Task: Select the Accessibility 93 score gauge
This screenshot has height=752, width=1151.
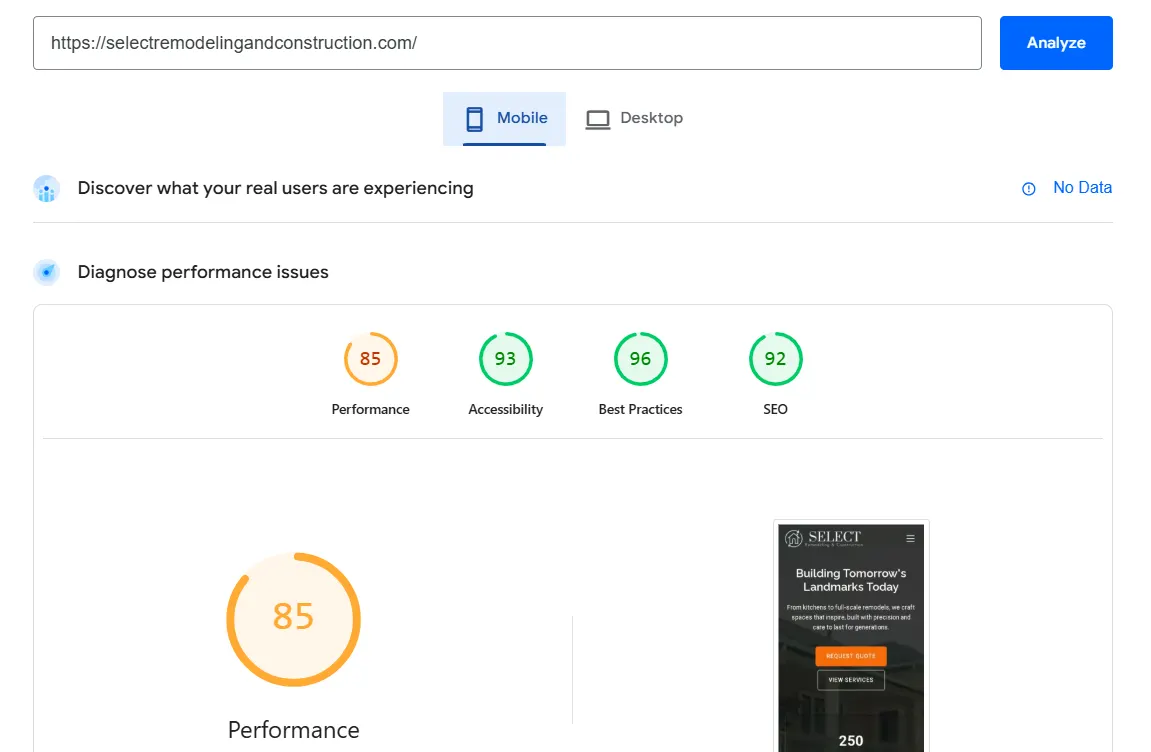Action: [506, 358]
